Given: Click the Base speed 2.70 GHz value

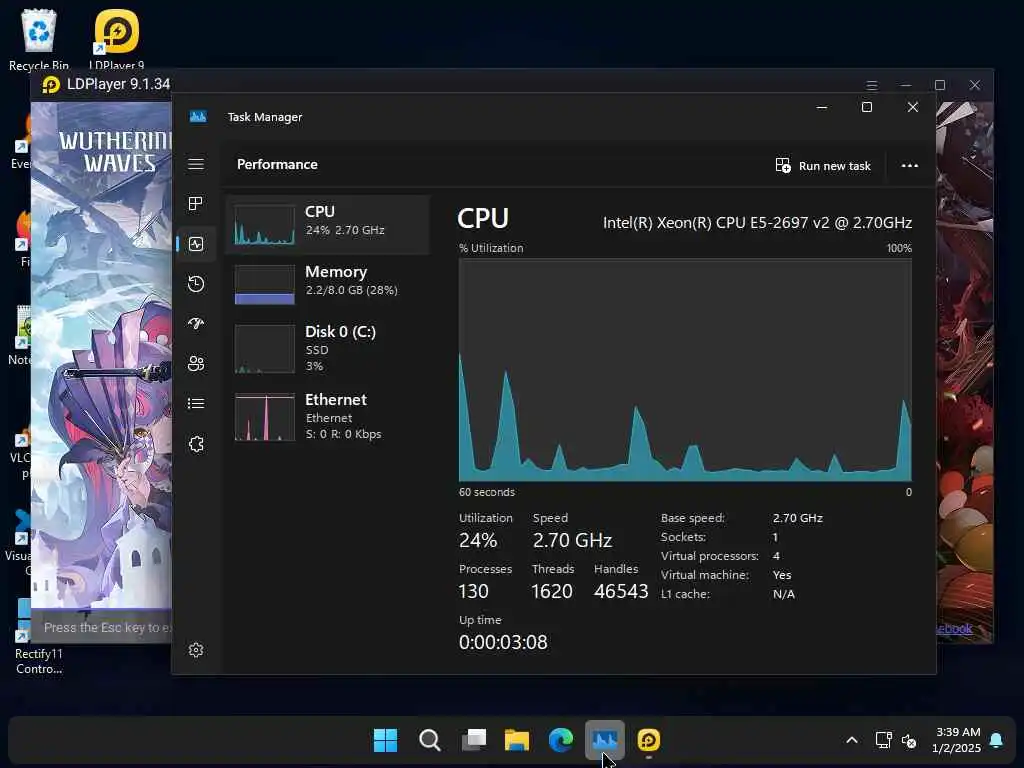Looking at the screenshot, I should 797,518.
